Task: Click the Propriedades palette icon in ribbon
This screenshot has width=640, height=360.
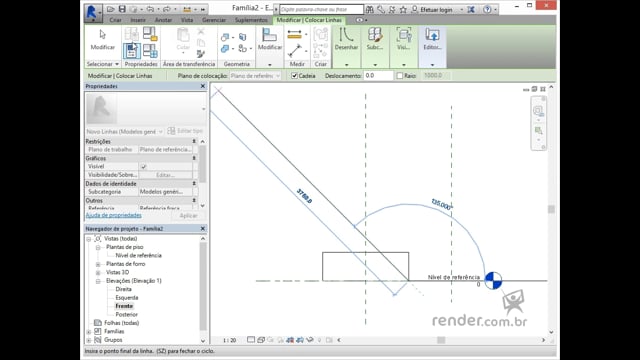Action: tap(132, 51)
